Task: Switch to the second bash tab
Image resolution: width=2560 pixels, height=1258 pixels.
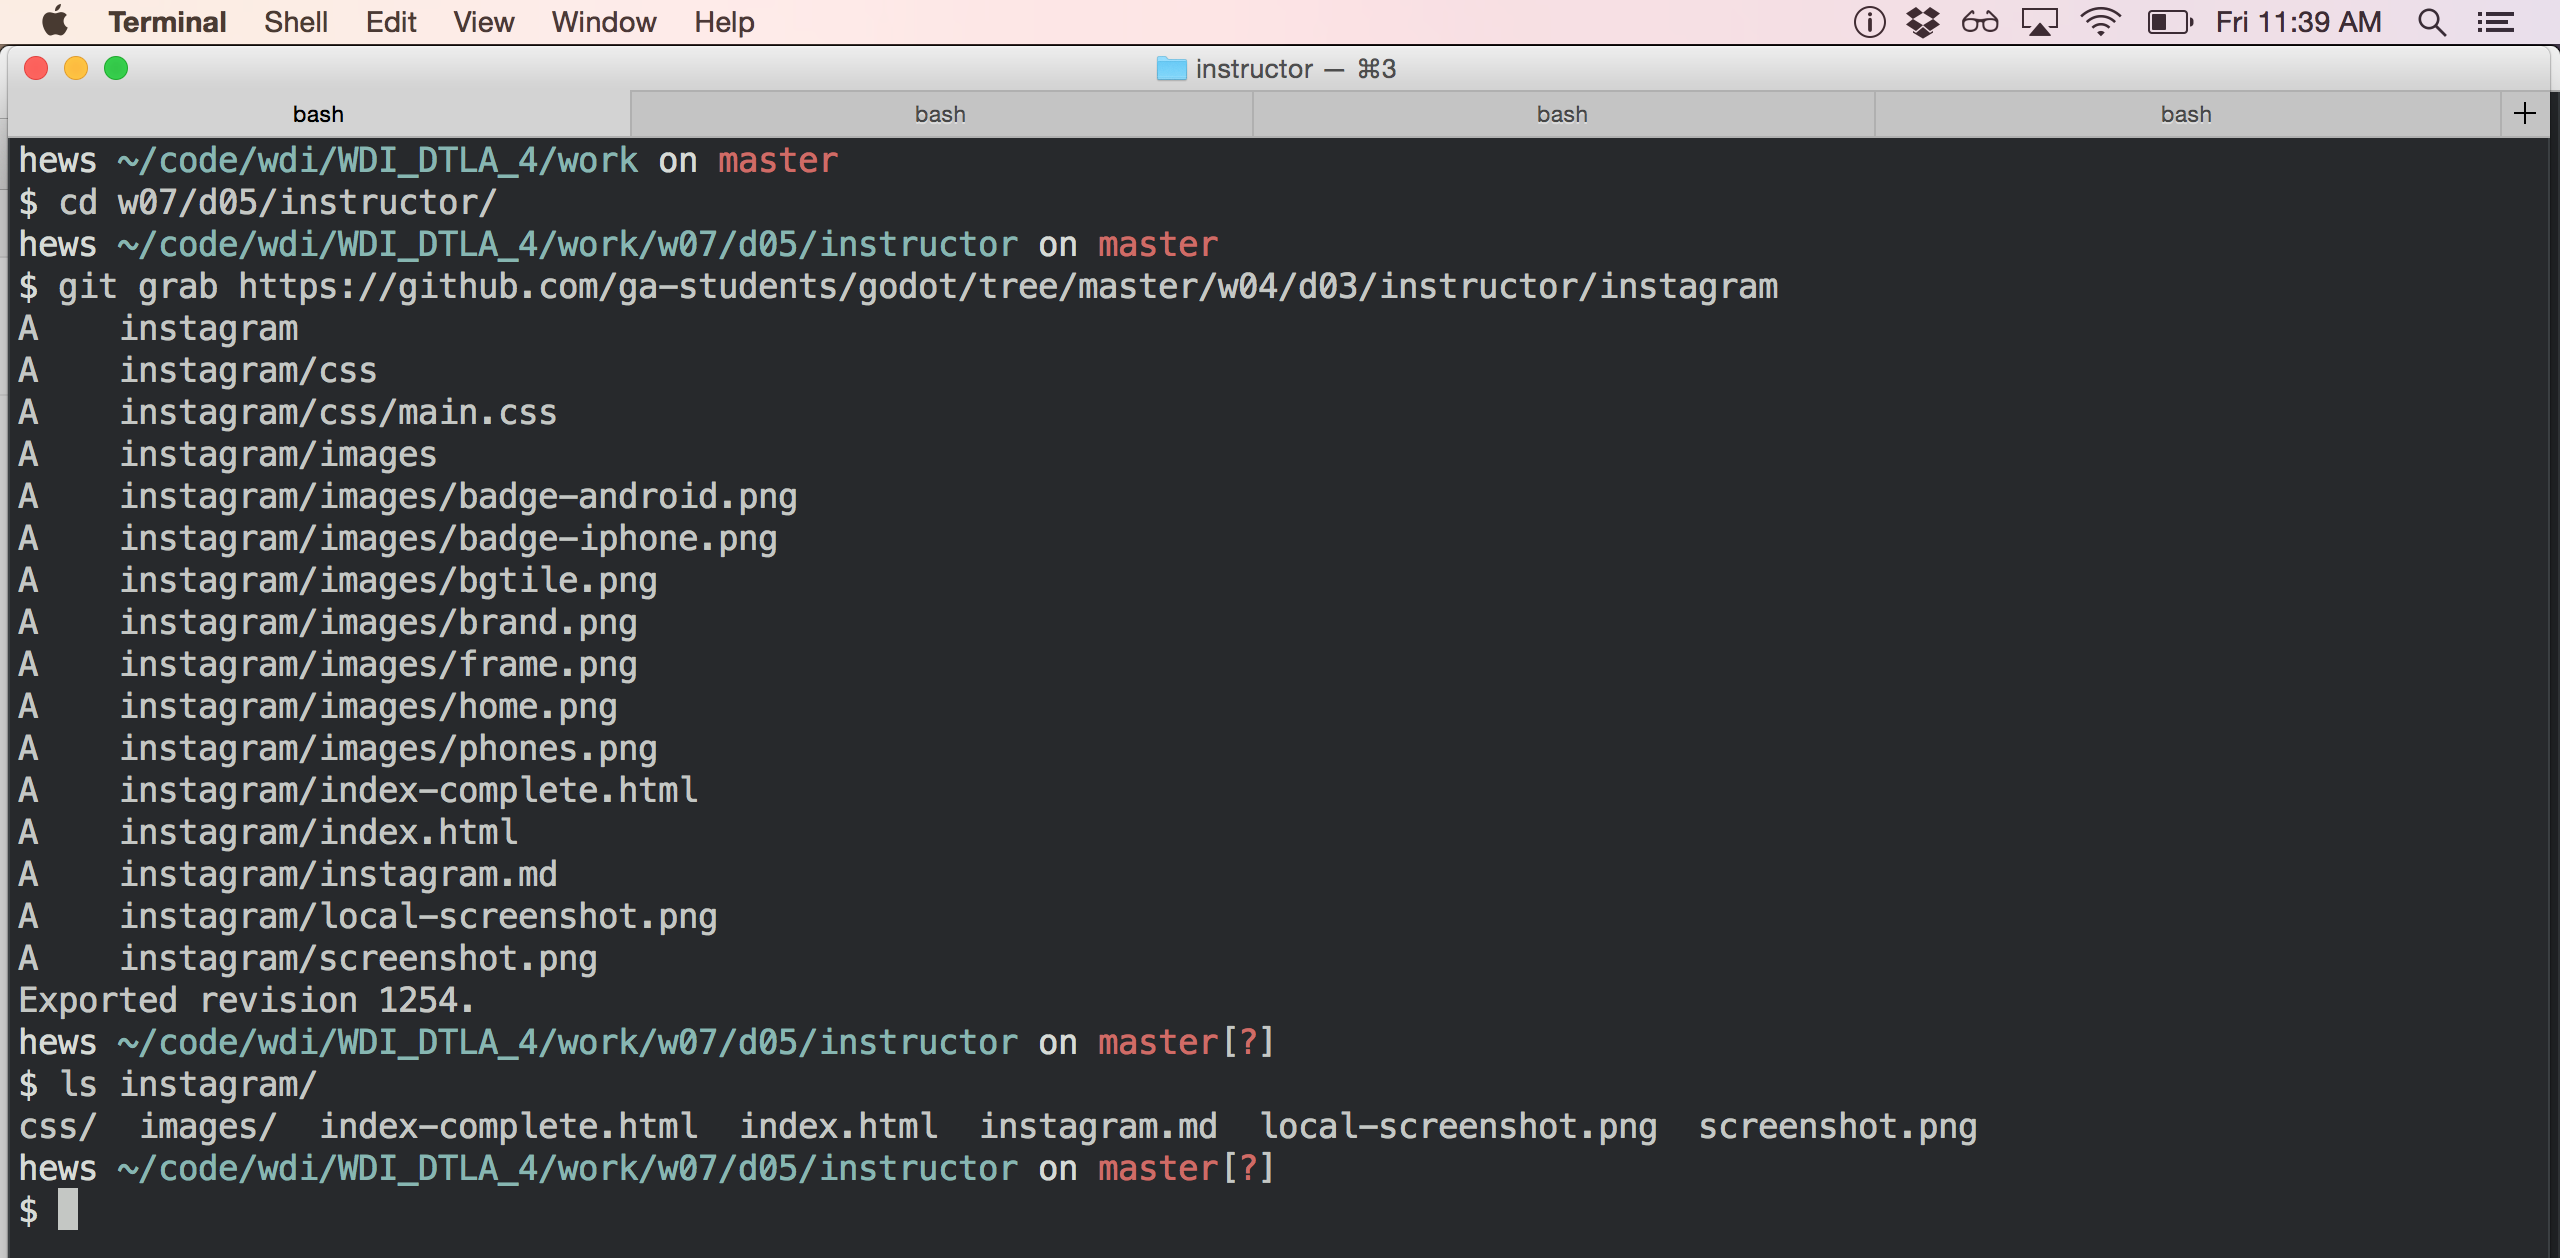Action: coord(940,114)
